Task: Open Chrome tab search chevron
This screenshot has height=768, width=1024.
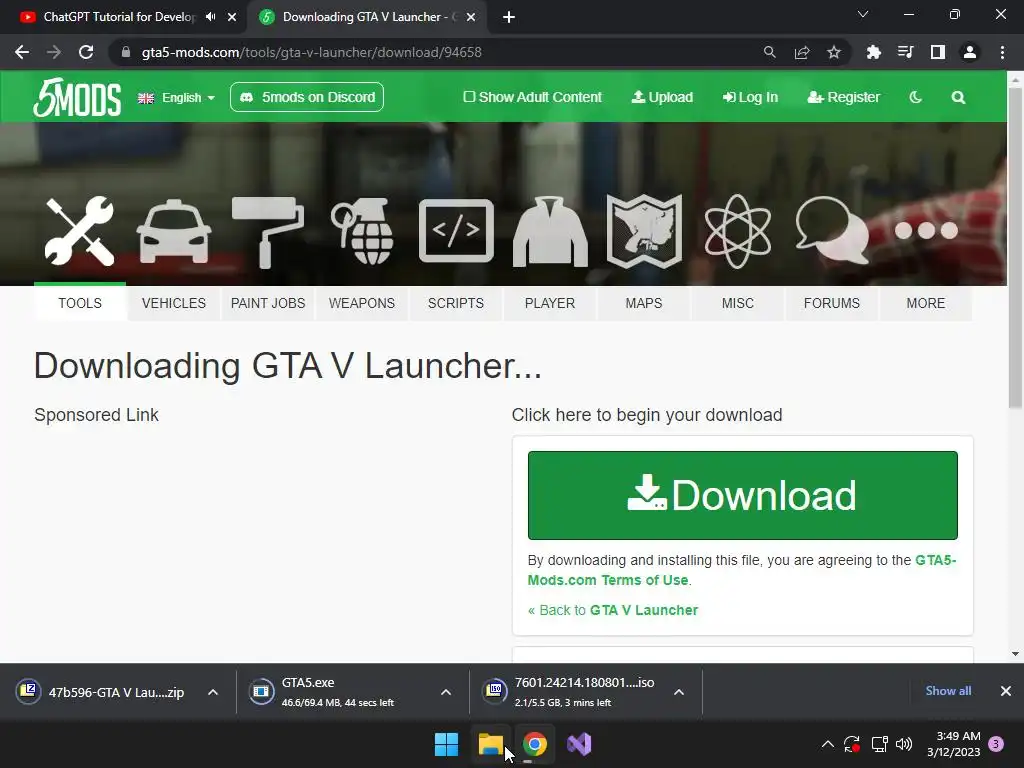Action: [863, 14]
